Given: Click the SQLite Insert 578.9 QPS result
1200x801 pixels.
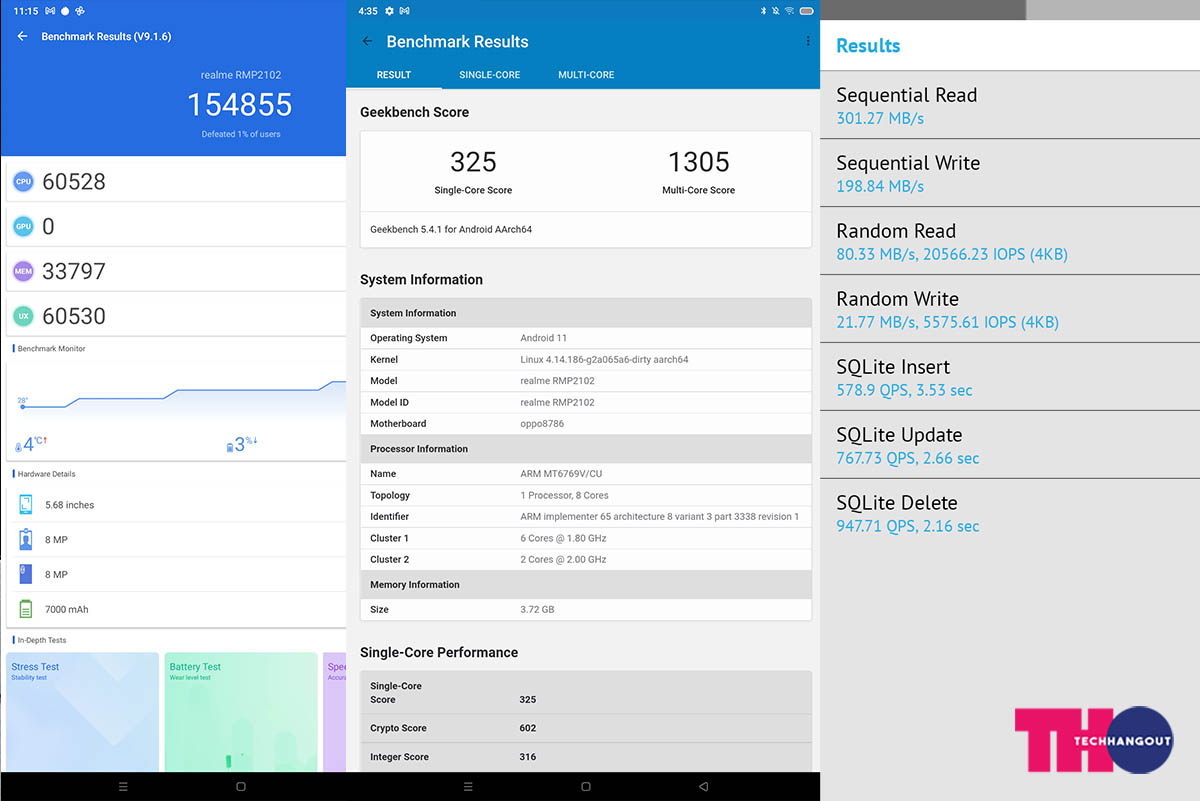Looking at the screenshot, I should [x=1010, y=377].
